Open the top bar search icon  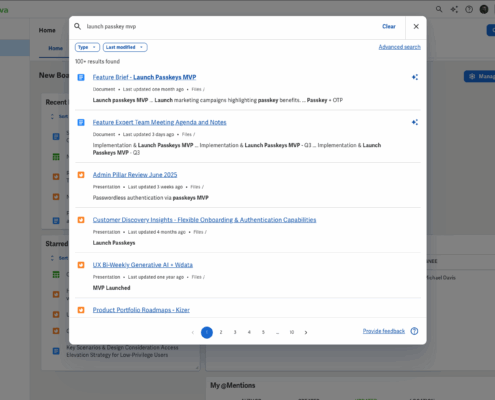click(x=439, y=9)
